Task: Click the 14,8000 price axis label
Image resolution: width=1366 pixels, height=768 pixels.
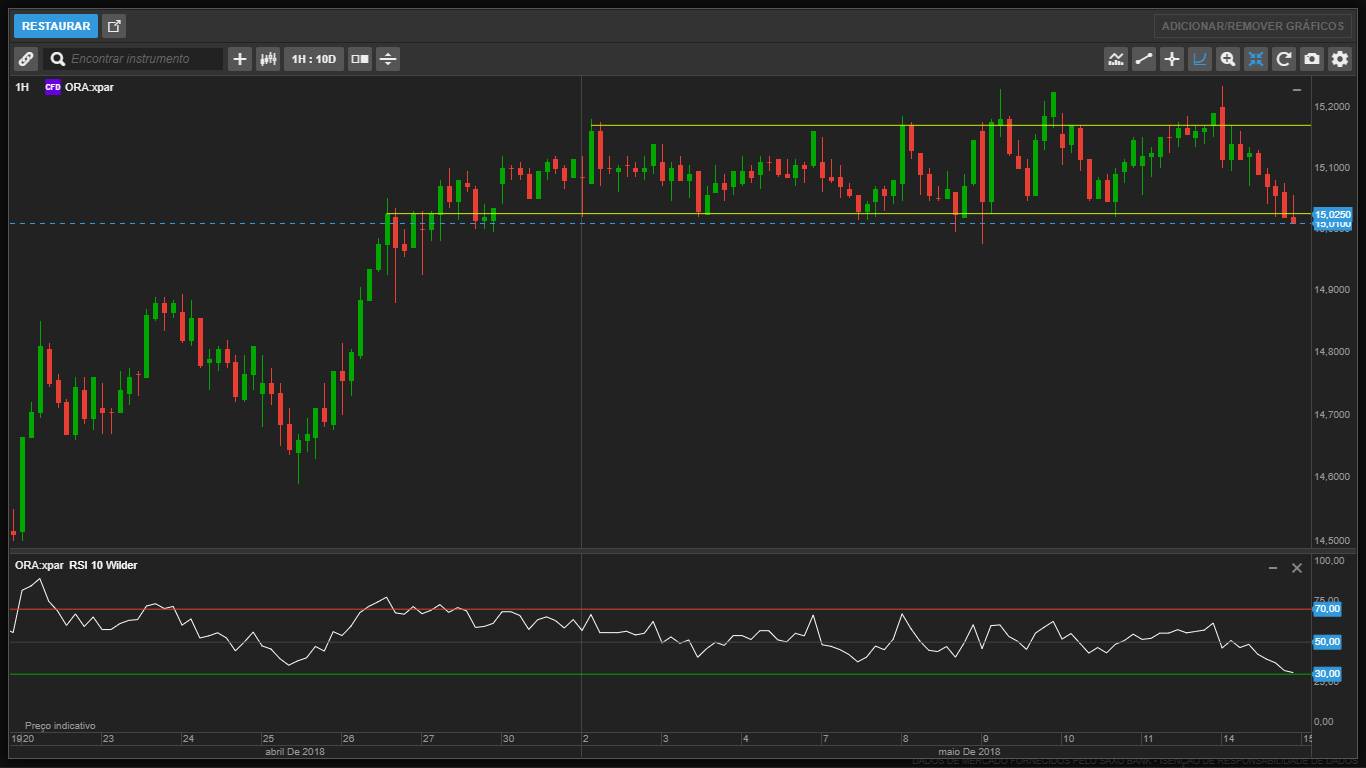Action: coord(1333,352)
